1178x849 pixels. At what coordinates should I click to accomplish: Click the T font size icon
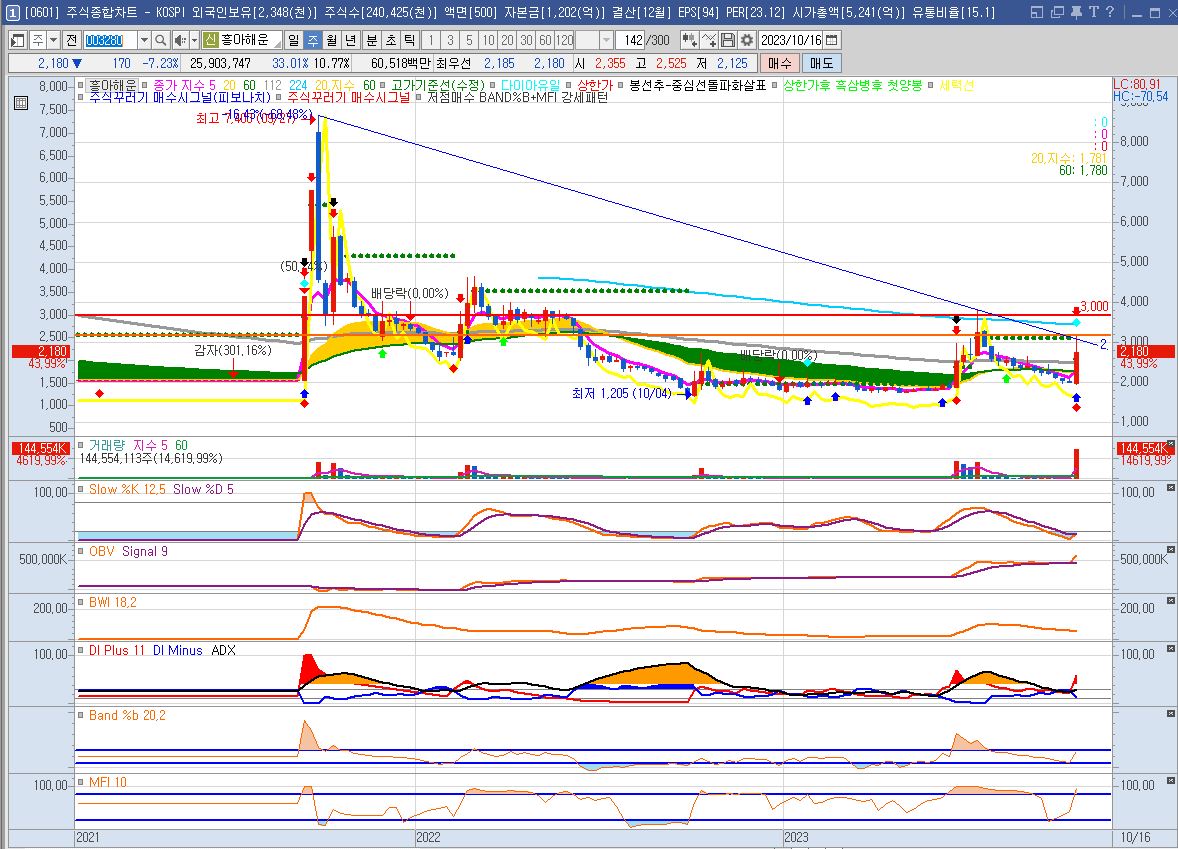pyautogui.click(x=1093, y=12)
